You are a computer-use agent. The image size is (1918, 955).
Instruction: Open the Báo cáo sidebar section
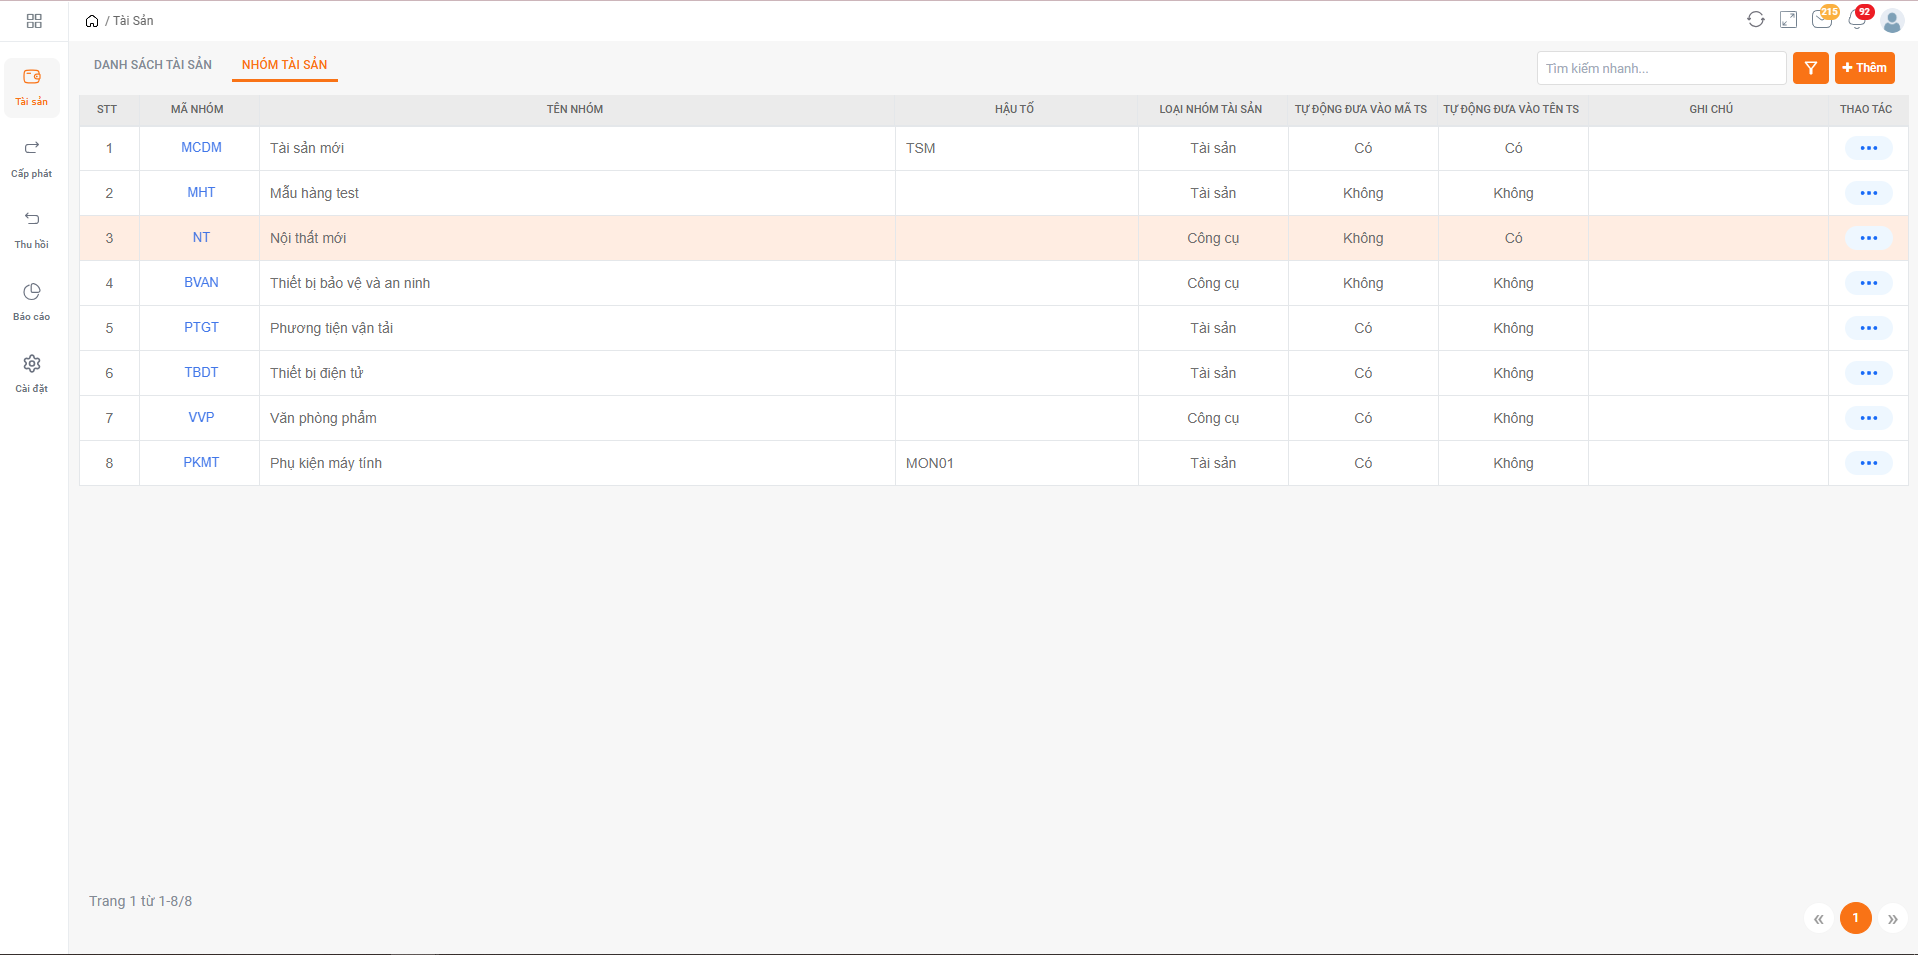tap(32, 302)
